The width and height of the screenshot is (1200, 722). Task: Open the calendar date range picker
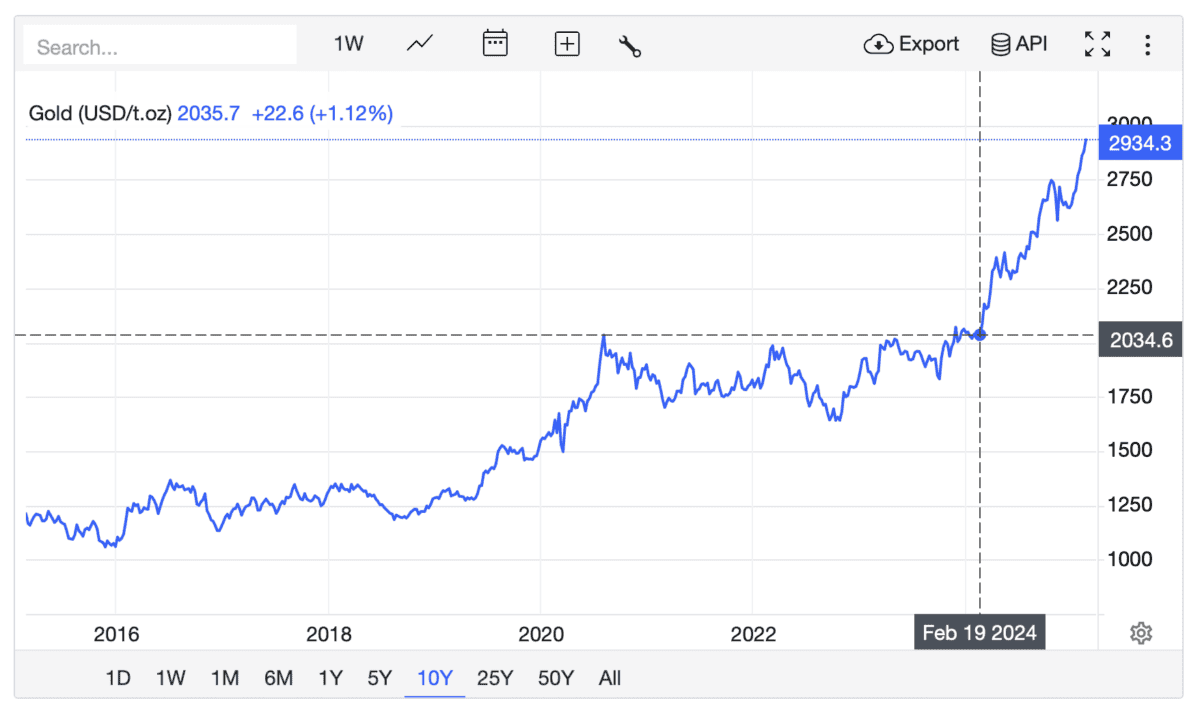(495, 44)
